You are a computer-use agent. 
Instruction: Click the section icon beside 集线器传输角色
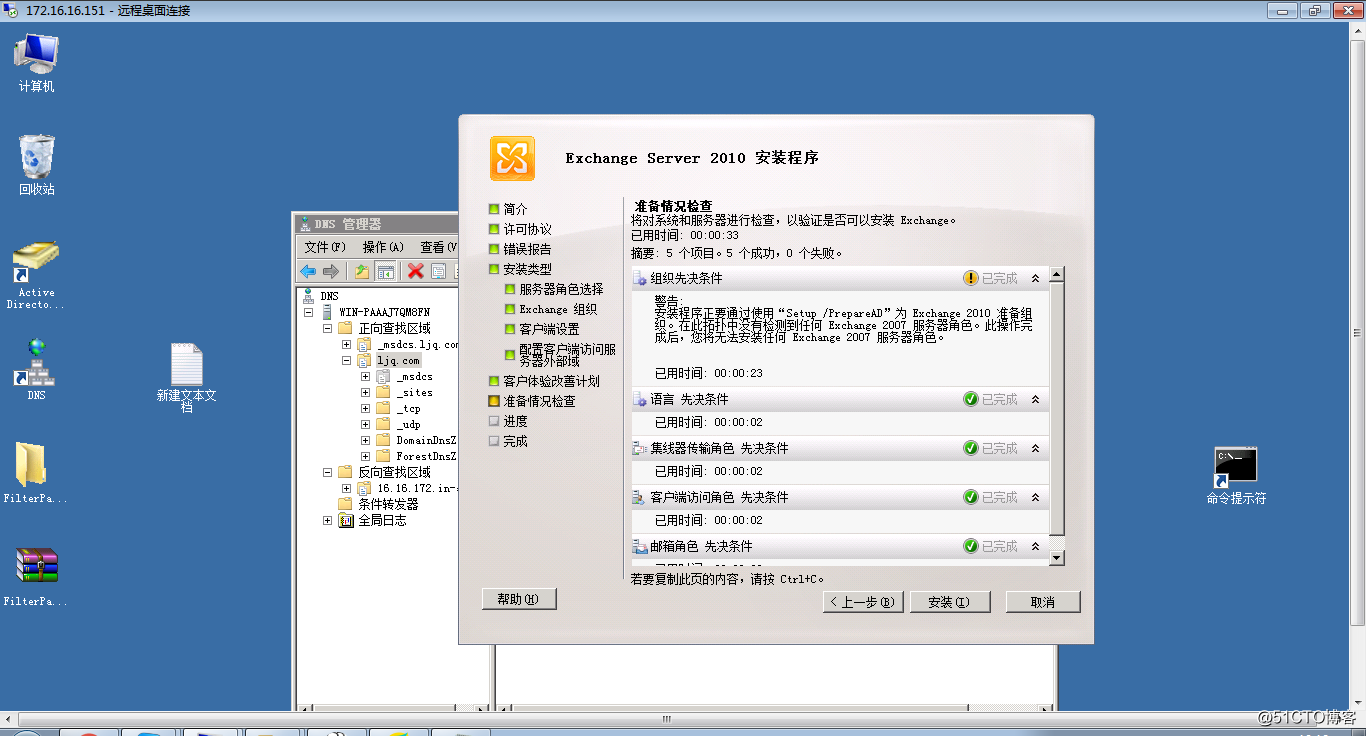click(x=641, y=448)
